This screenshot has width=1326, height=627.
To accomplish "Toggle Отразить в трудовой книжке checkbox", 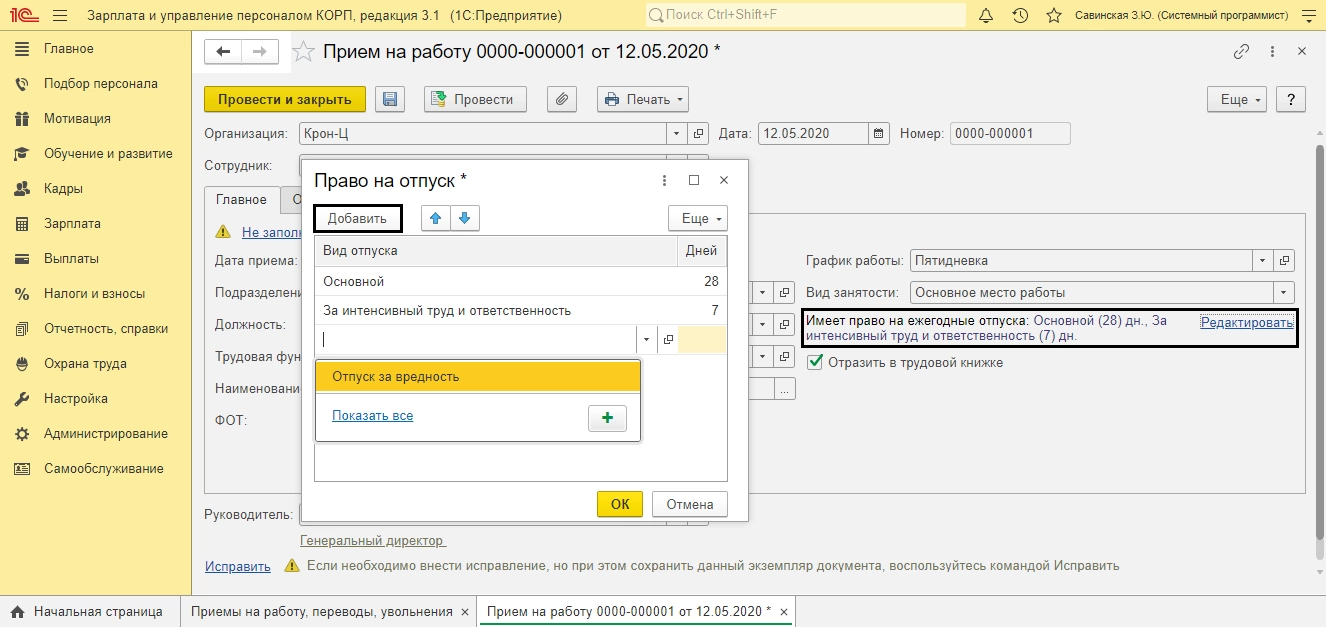I will (815, 362).
